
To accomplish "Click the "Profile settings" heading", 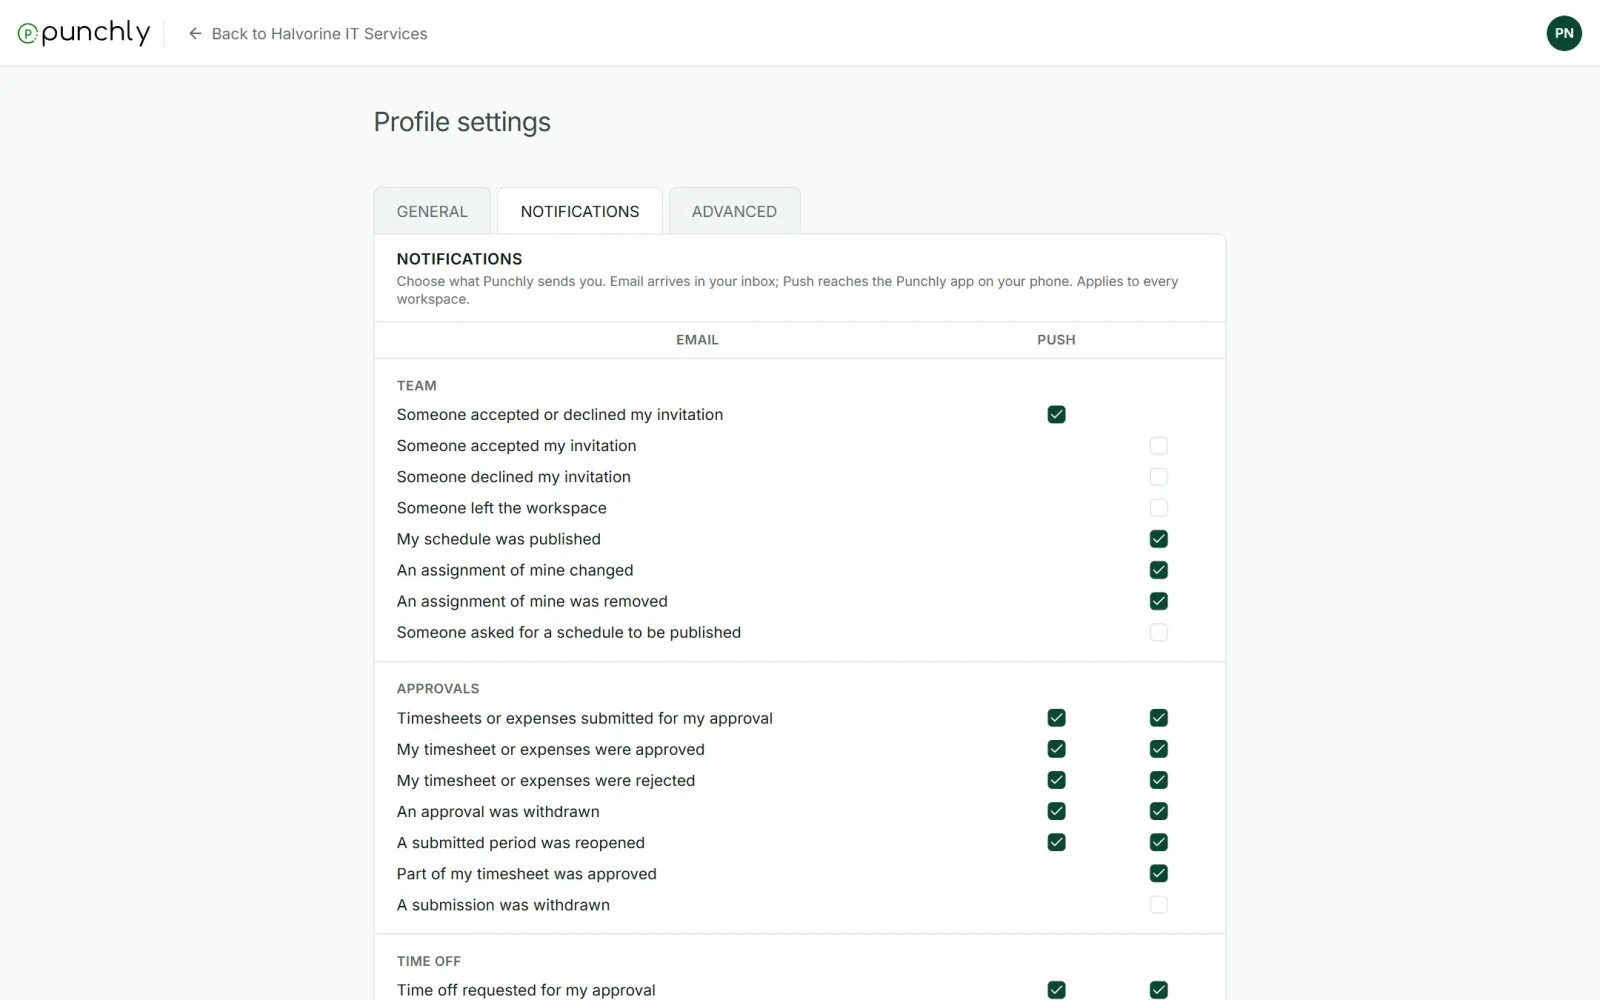I will 462,122.
